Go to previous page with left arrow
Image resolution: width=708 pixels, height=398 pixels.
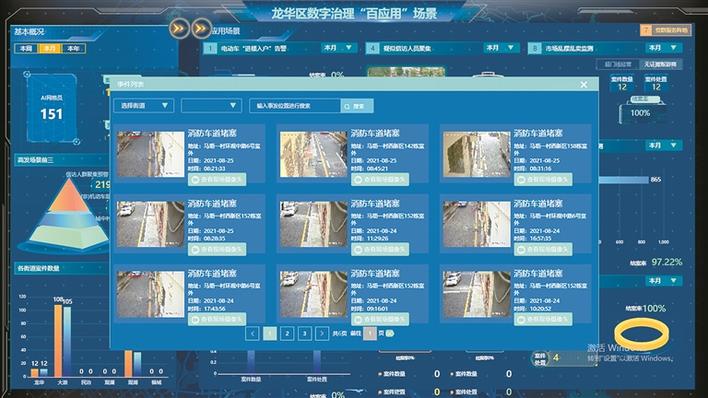click(252, 333)
